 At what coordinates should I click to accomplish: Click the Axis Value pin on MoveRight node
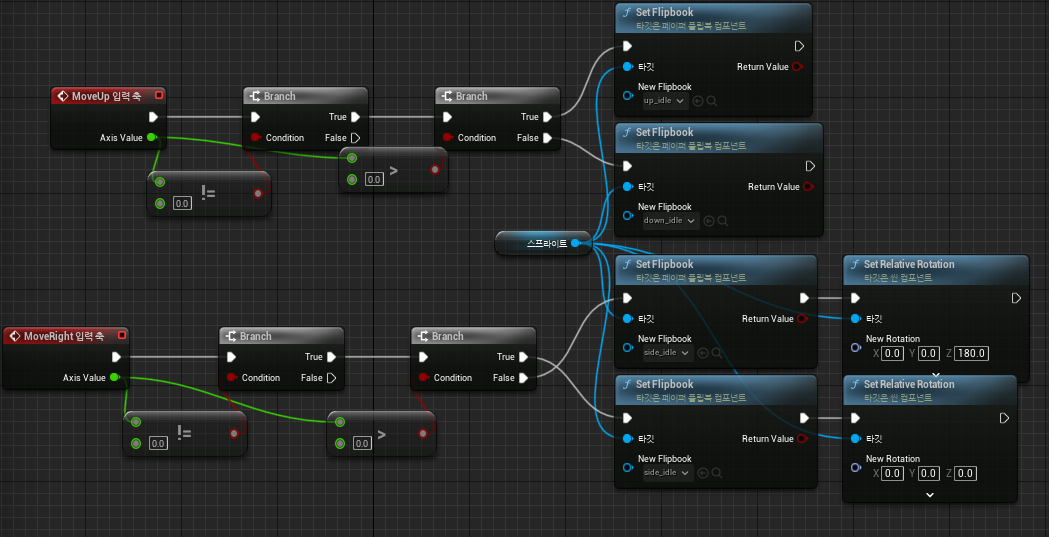click(x=114, y=378)
